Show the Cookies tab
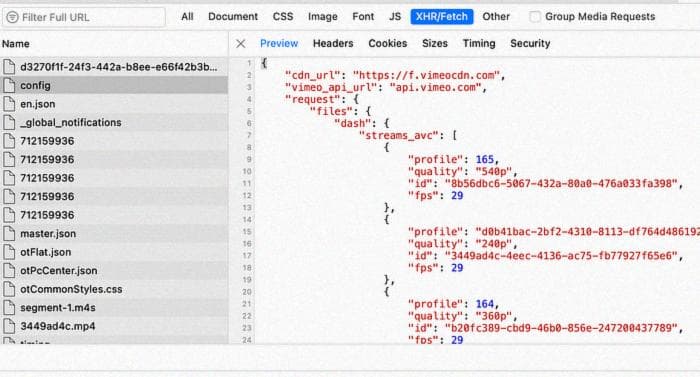The width and height of the screenshot is (700, 377). 388,43
